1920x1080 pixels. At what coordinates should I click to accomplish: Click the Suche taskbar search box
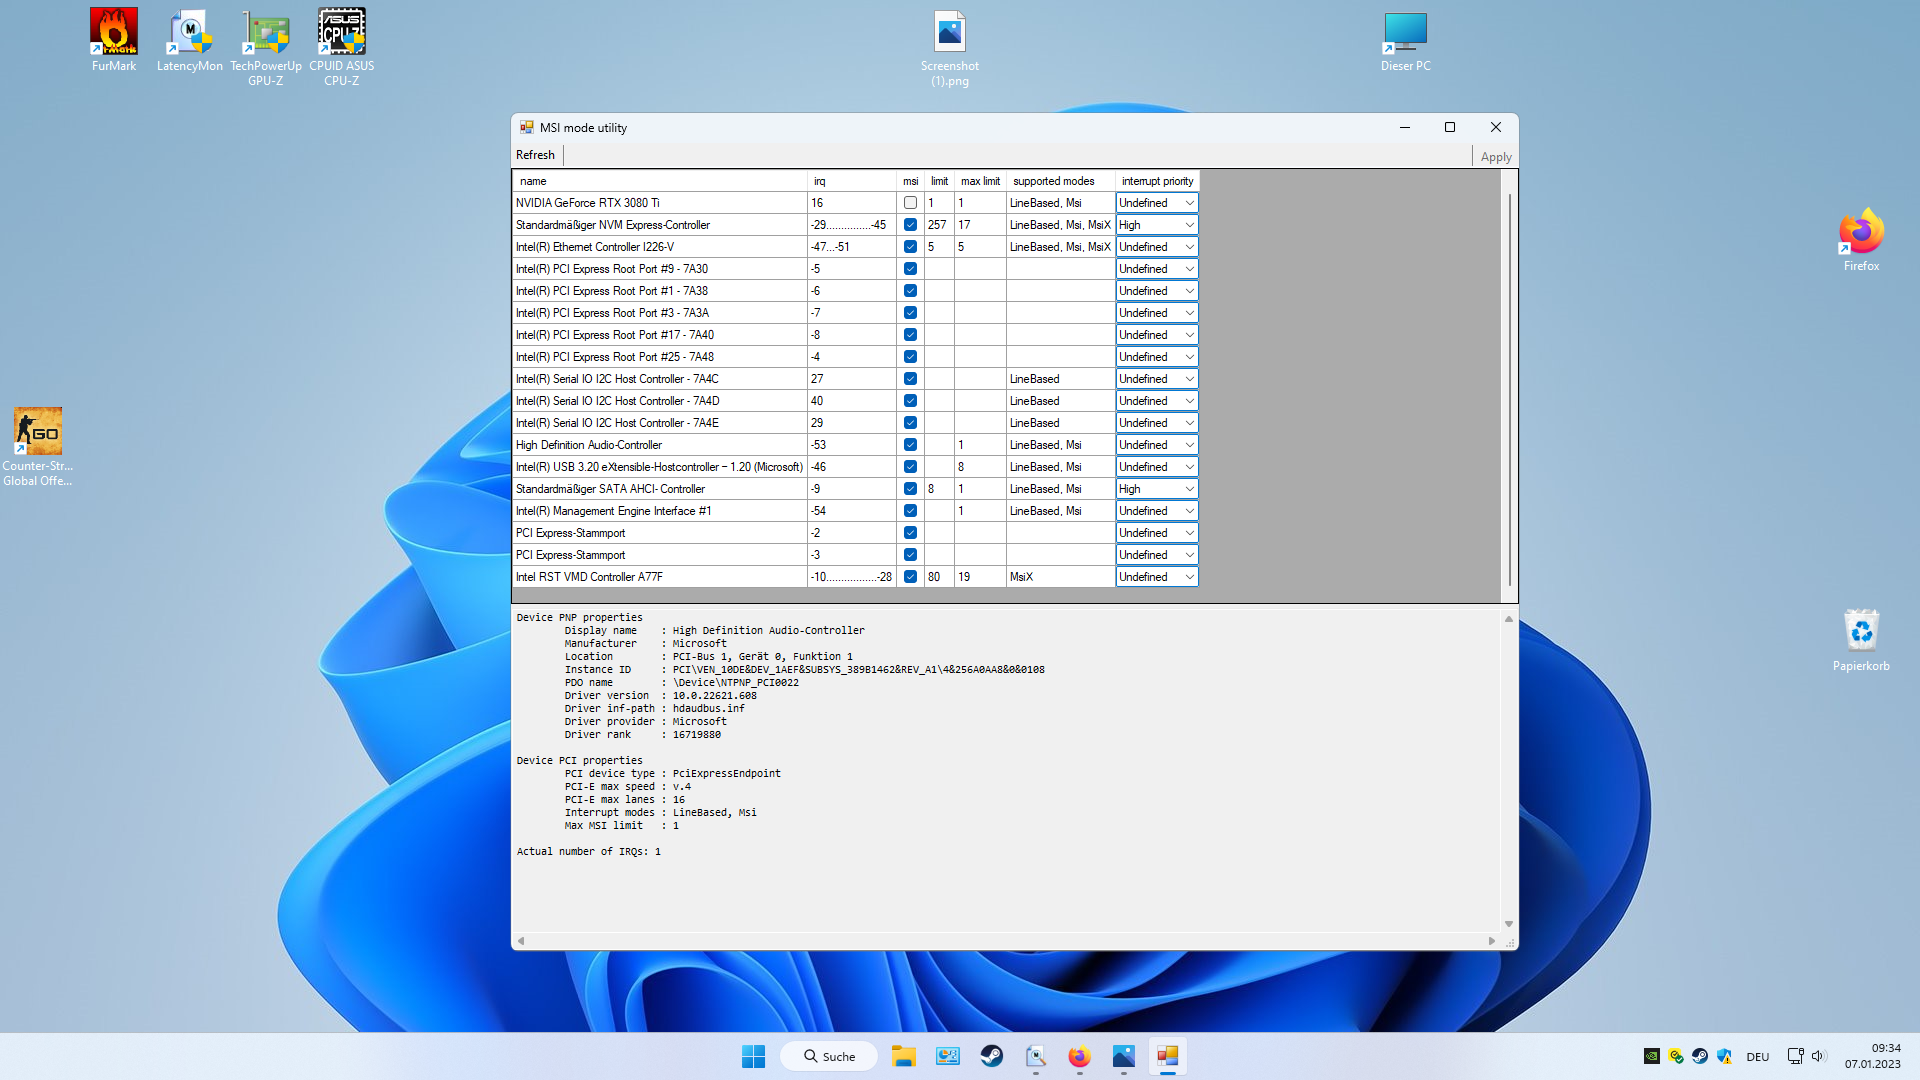[x=829, y=1056]
